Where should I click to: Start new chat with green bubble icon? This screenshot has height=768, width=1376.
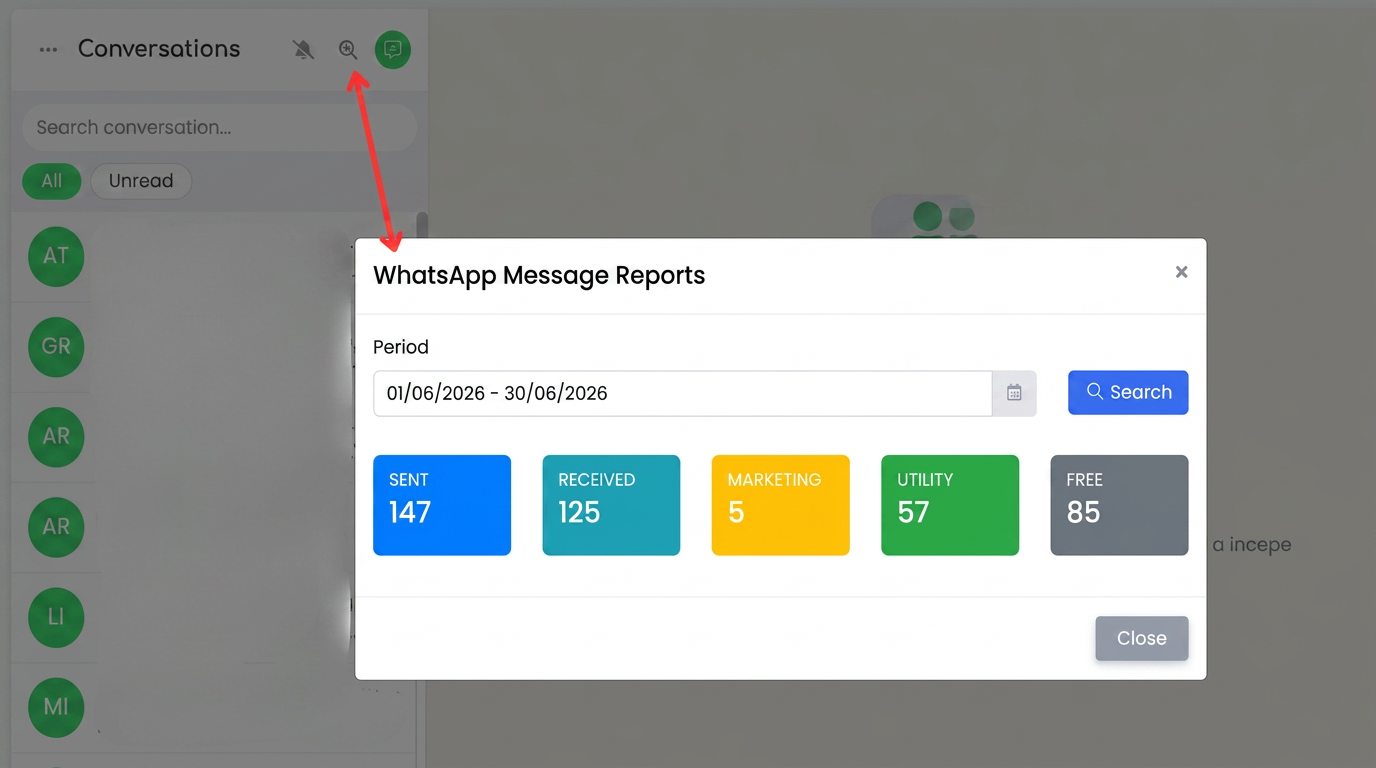[x=393, y=50]
